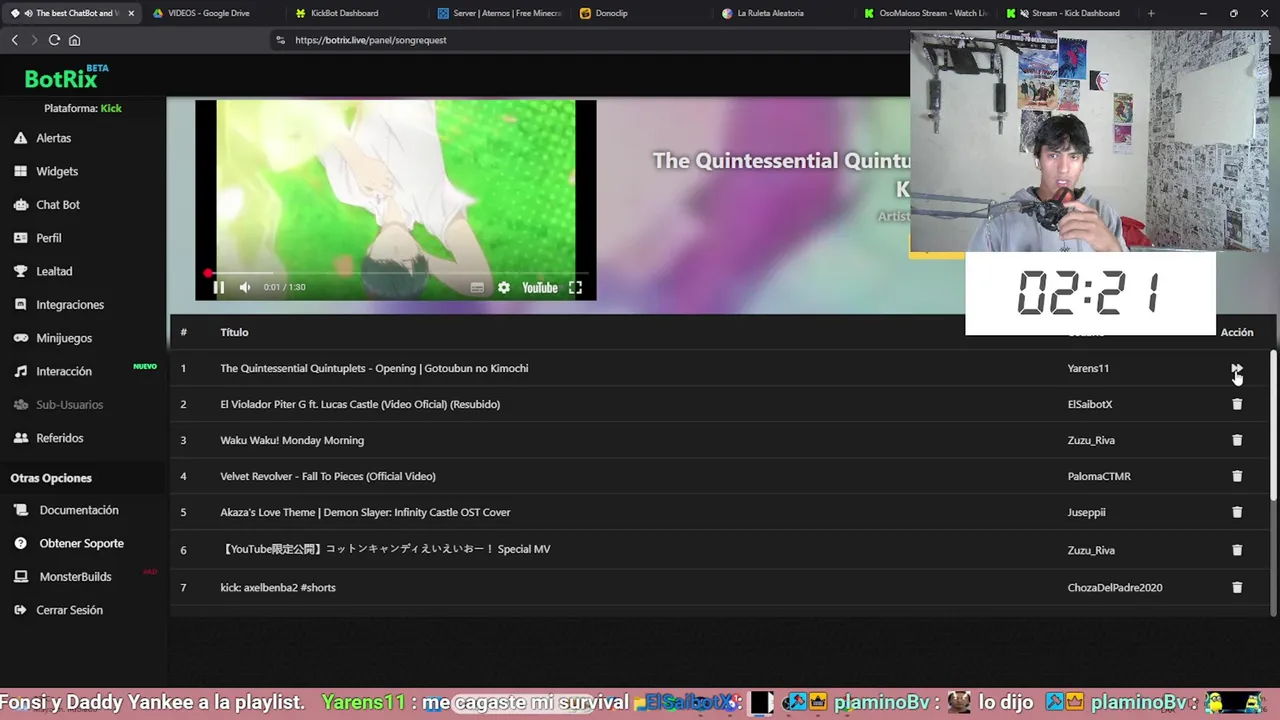The height and width of the screenshot is (720, 1280).
Task: Select row El Violador Piter G ft. Lucas Castle
Action: pos(720,404)
